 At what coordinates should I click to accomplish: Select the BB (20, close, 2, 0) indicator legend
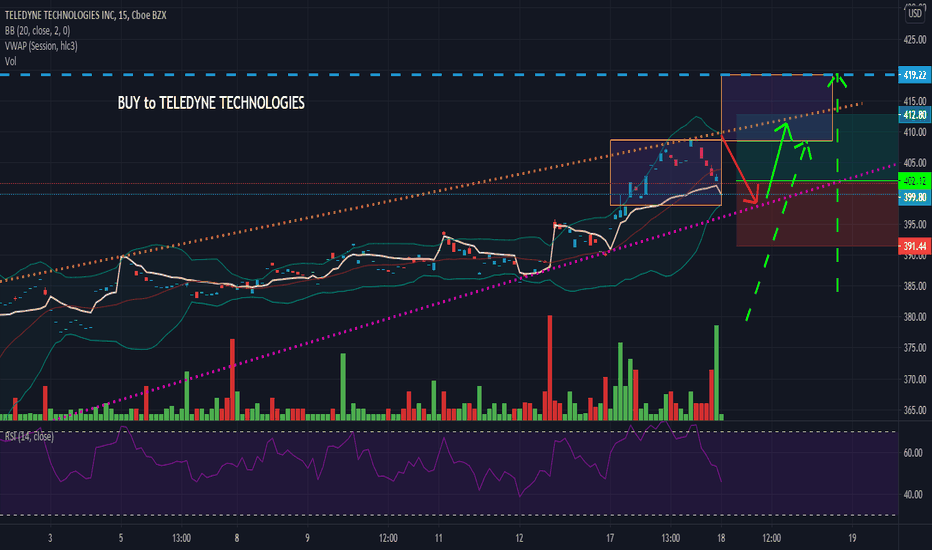pyautogui.click(x=37, y=30)
